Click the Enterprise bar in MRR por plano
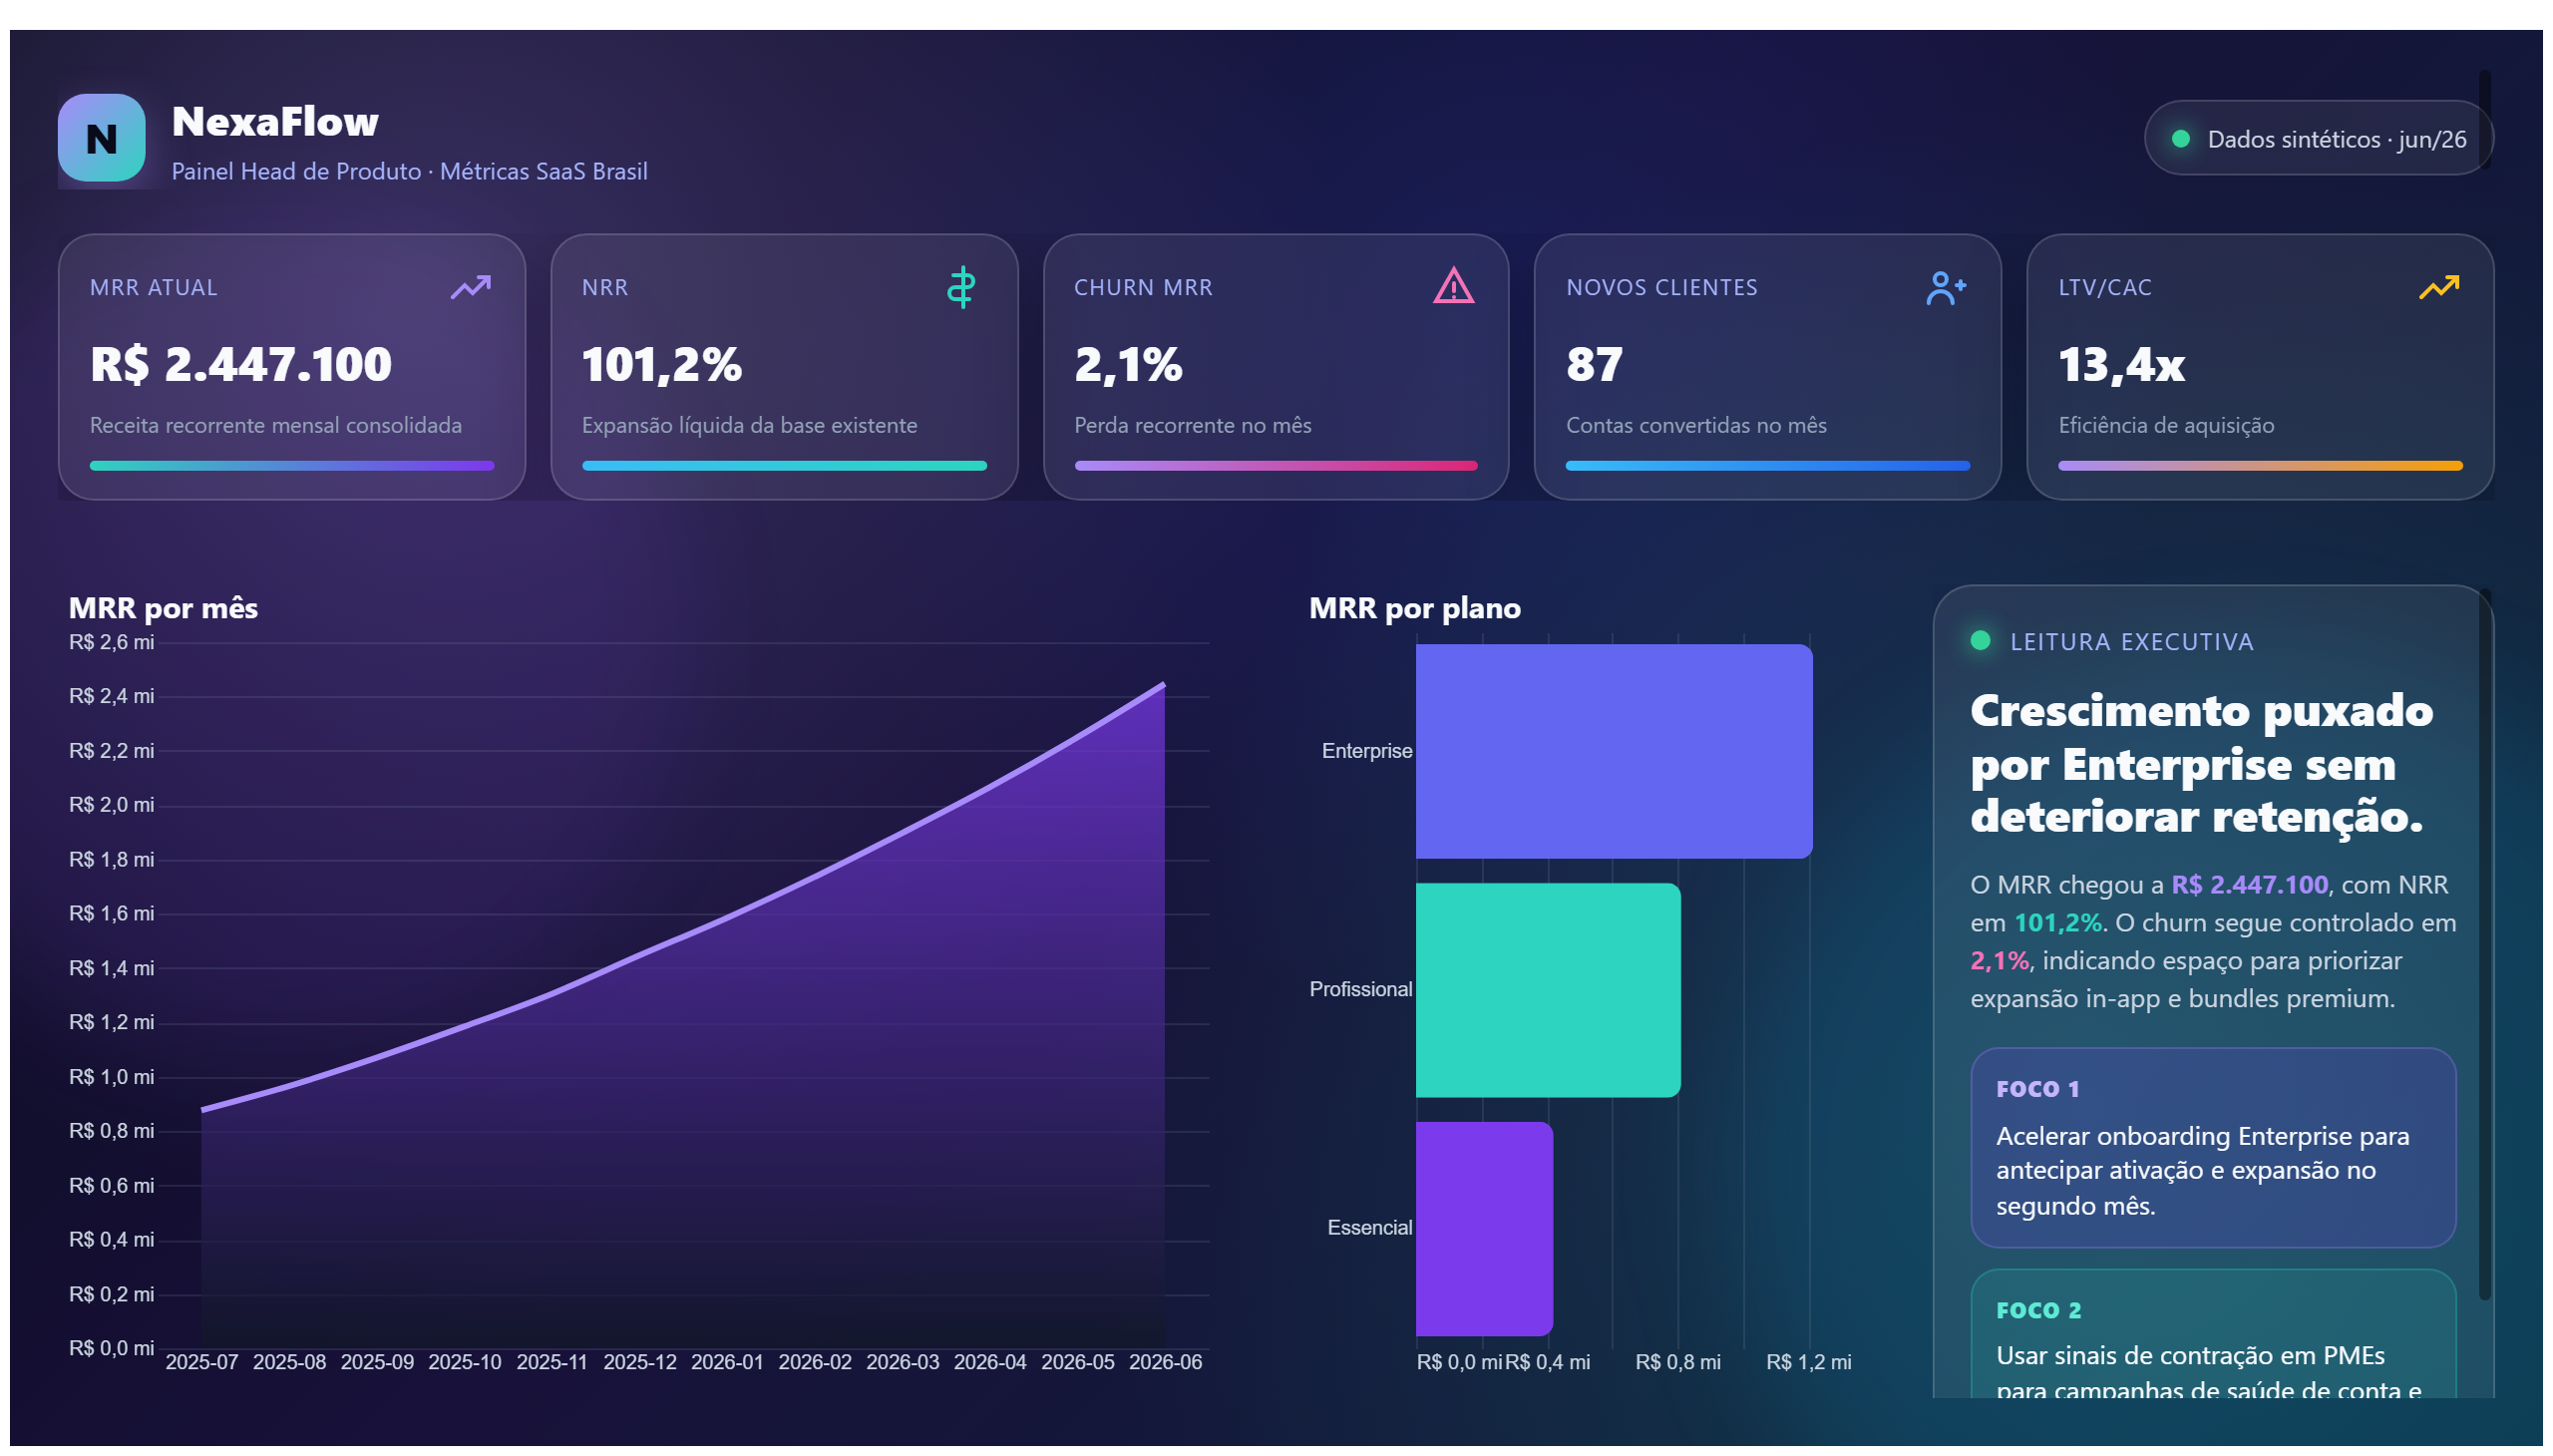The image size is (2553, 1456). pos(1614,751)
